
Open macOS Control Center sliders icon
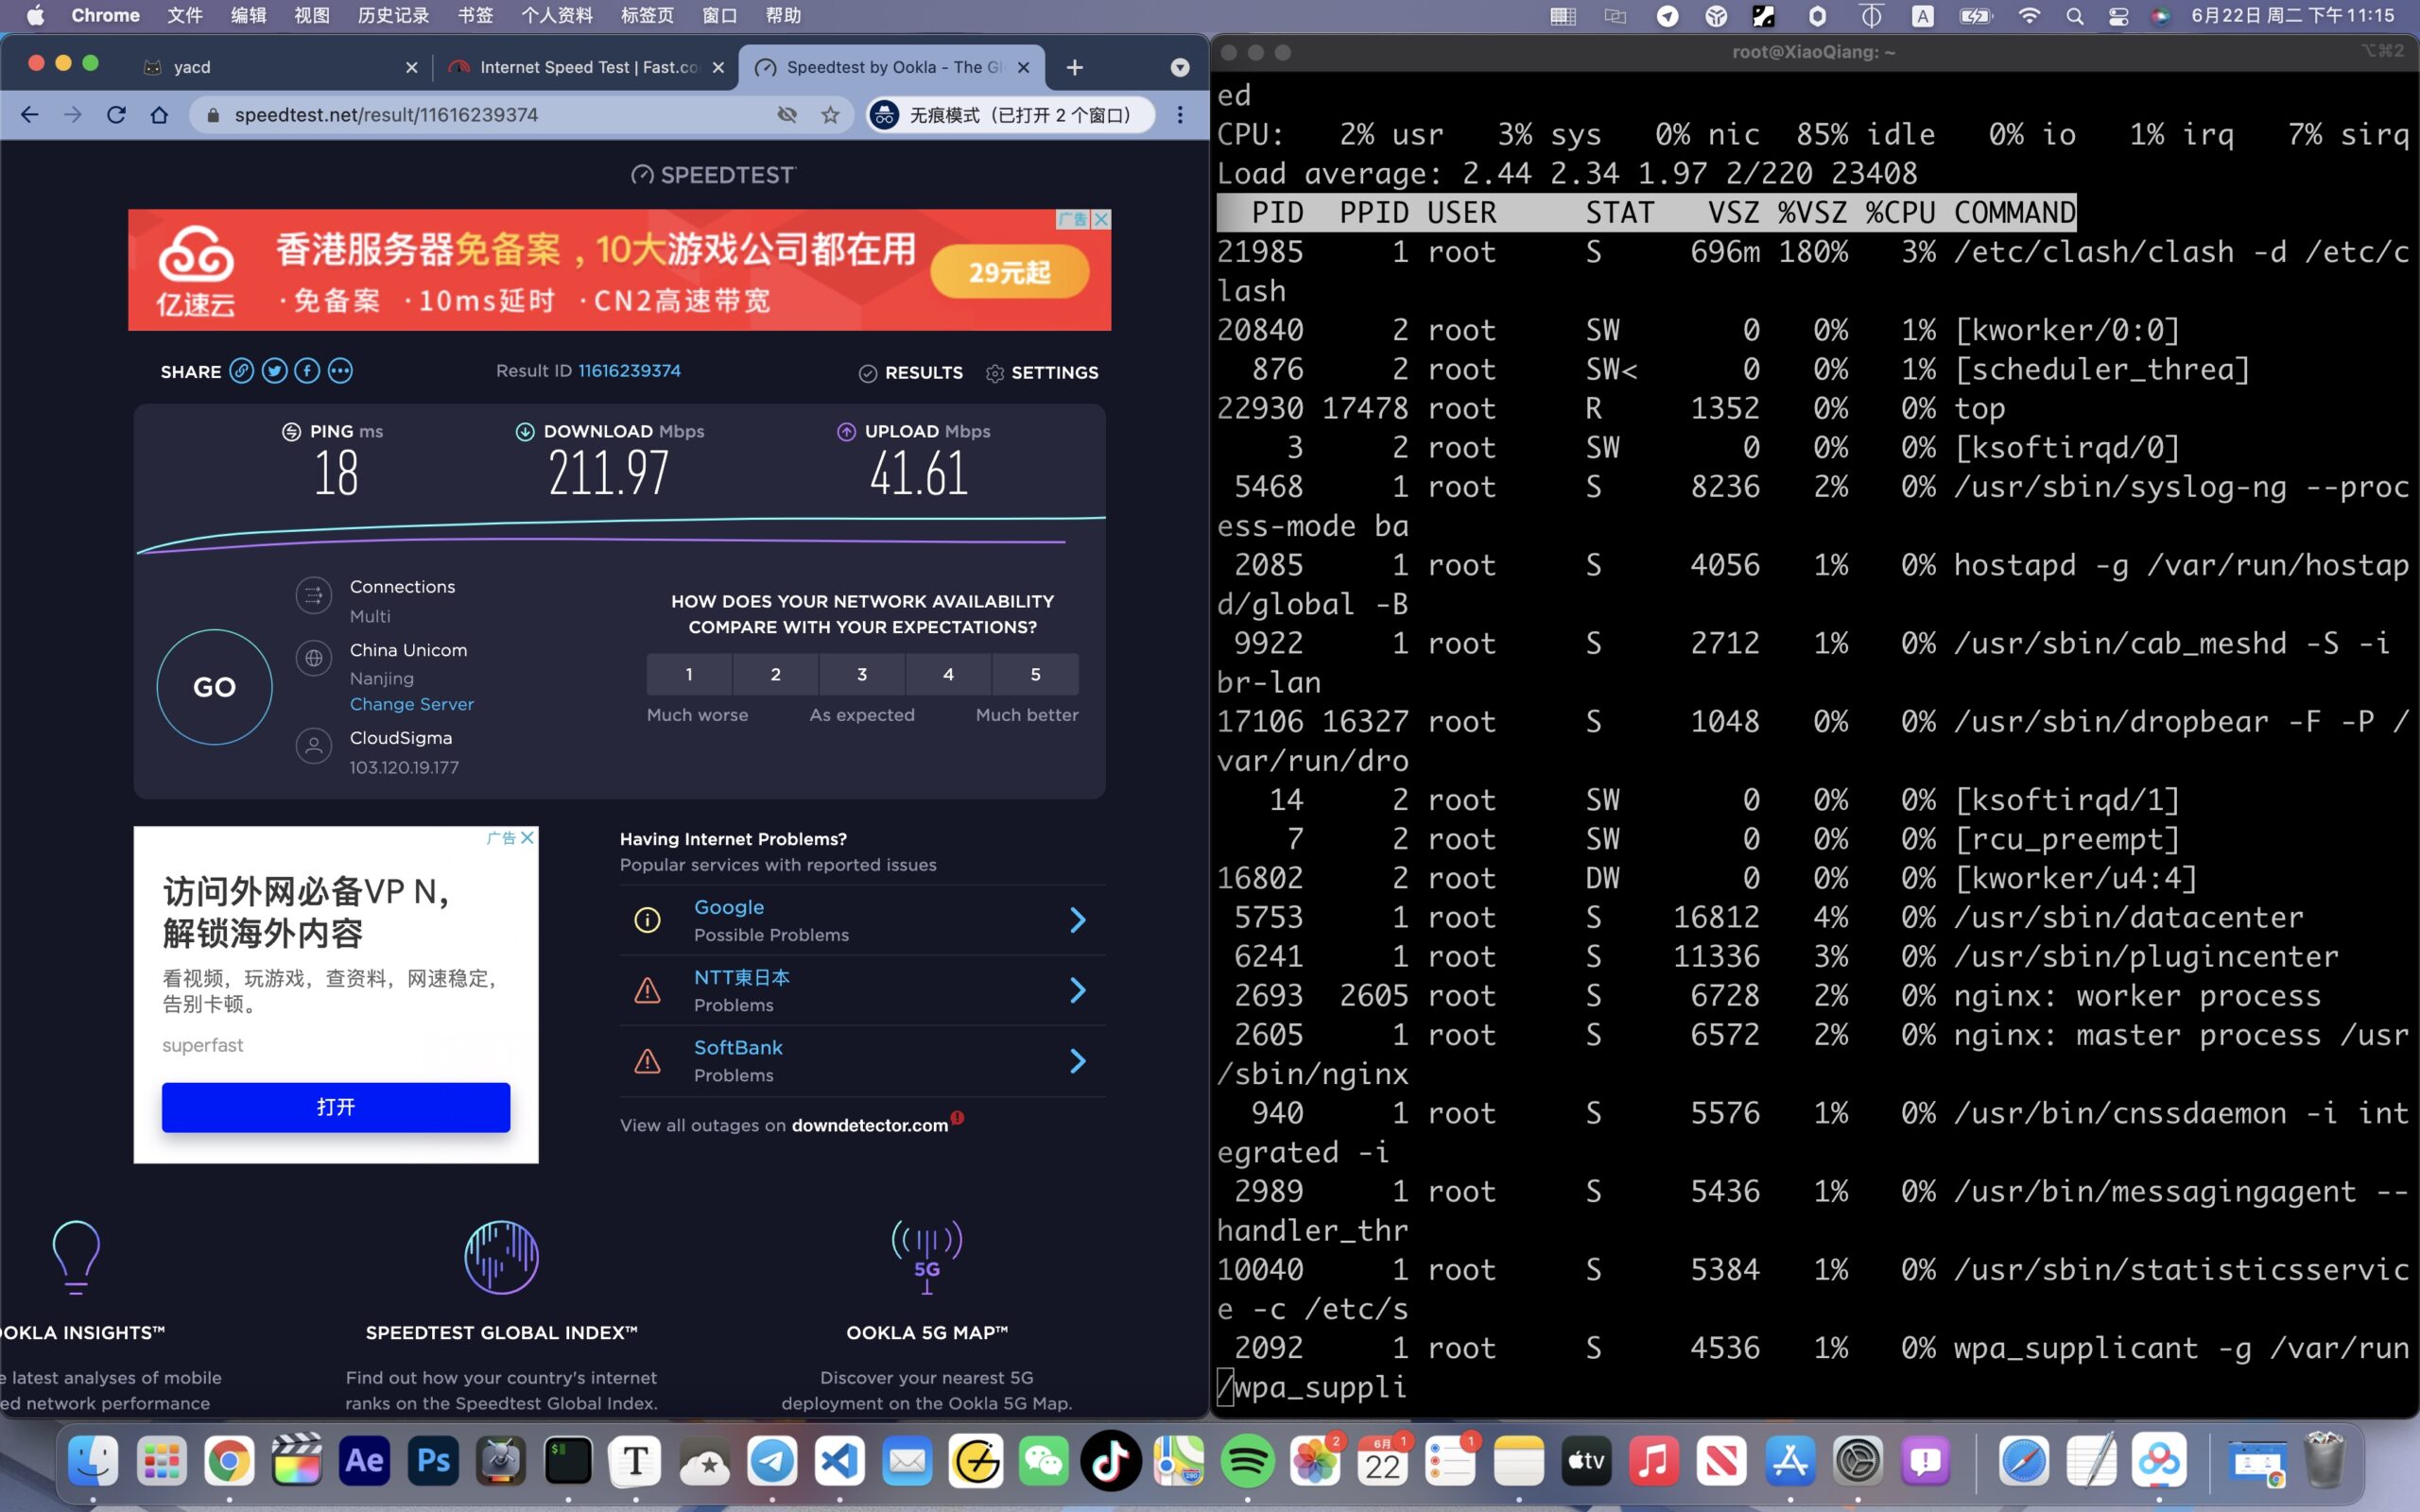pyautogui.click(x=2118, y=15)
